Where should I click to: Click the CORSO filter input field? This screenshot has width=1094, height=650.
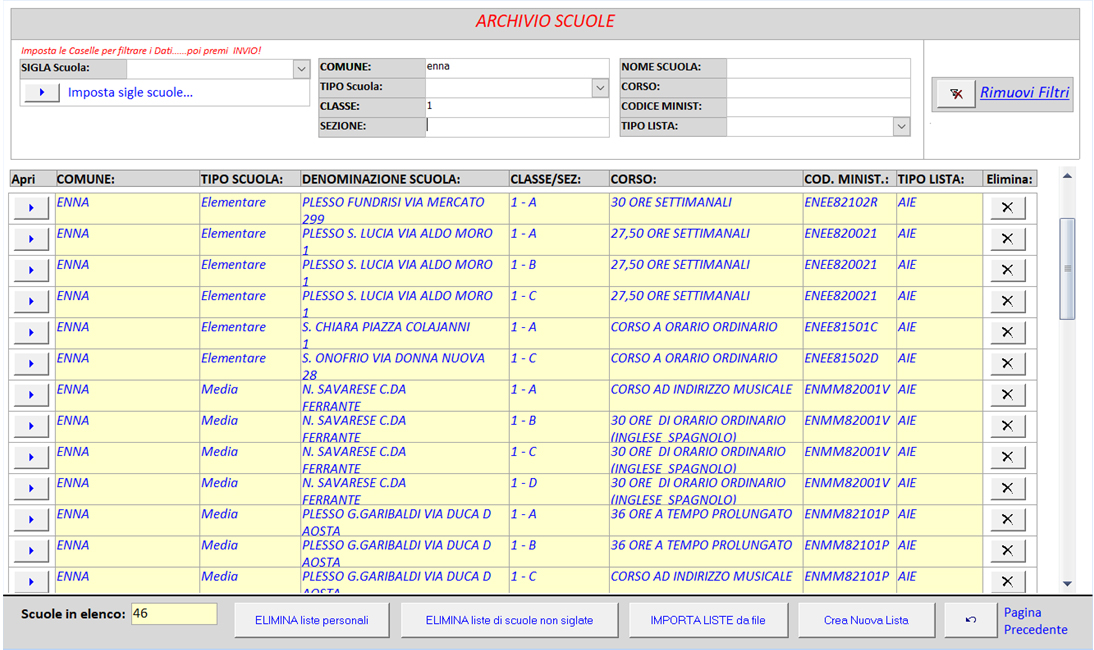pyautogui.click(x=818, y=87)
